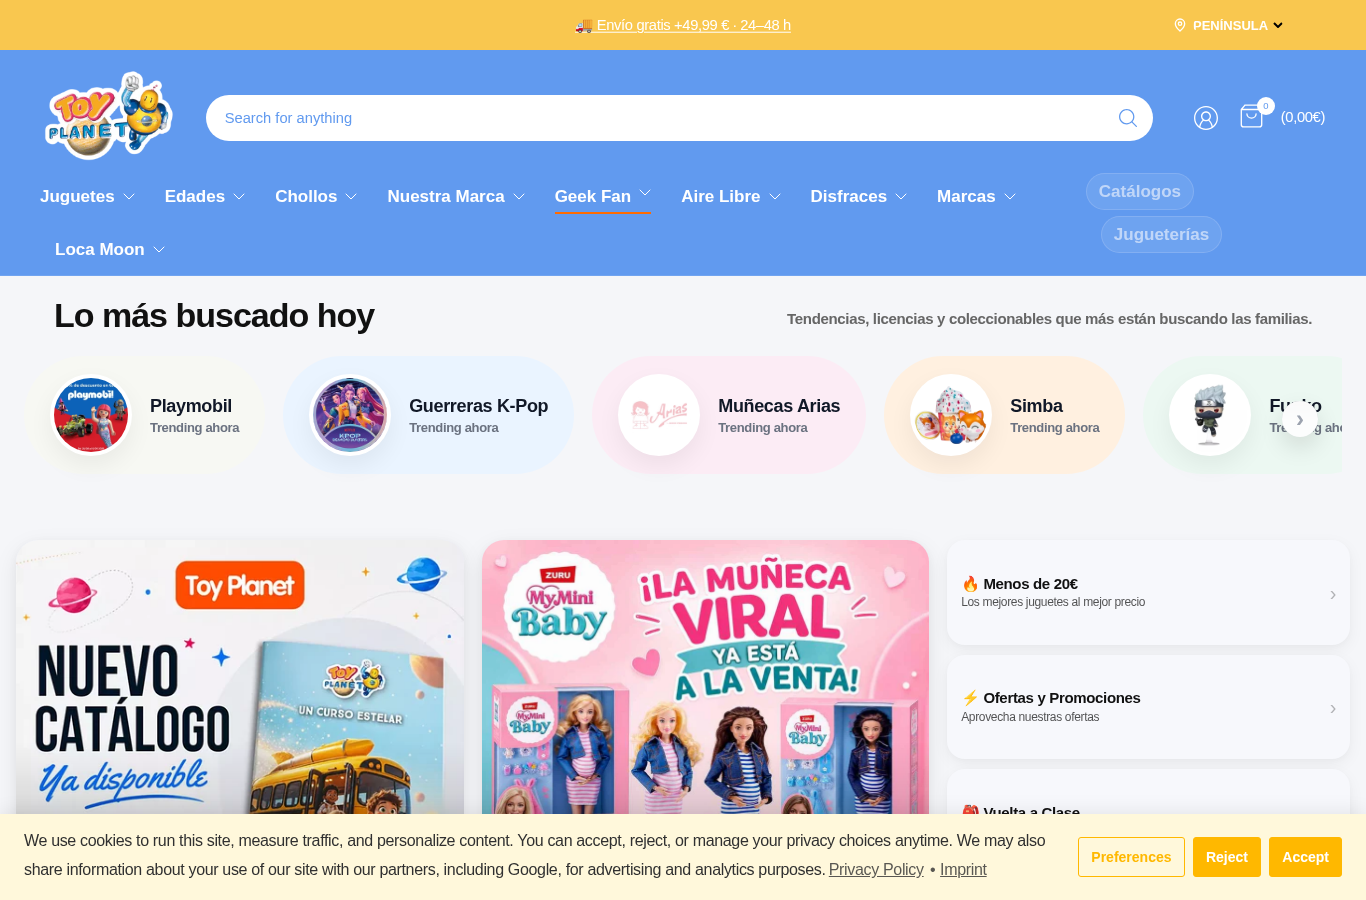This screenshot has height=900, width=1366.
Task: Click the Playmobil label text
Action: point(191,406)
